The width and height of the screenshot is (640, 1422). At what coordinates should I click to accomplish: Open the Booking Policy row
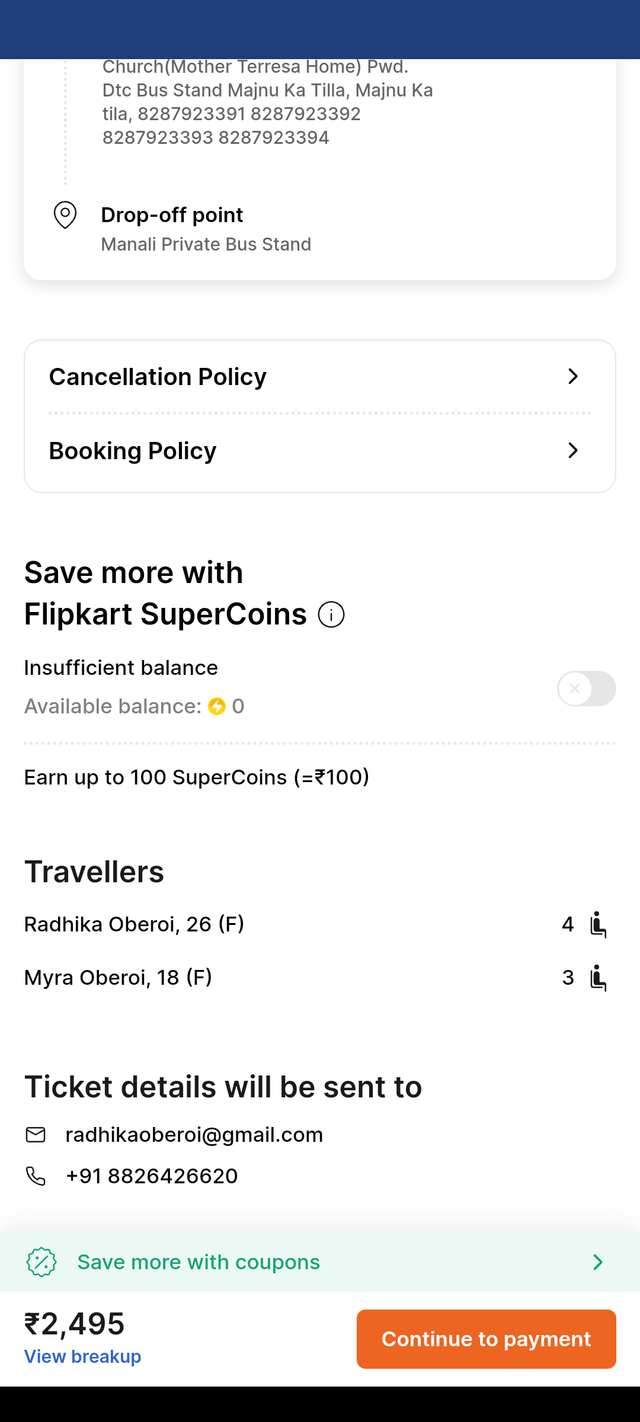(320, 451)
